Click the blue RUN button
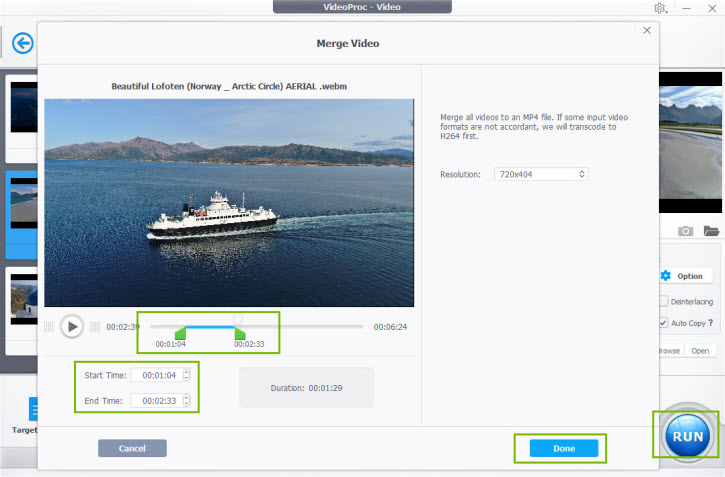Viewport: 725px width, 477px height. pos(688,436)
